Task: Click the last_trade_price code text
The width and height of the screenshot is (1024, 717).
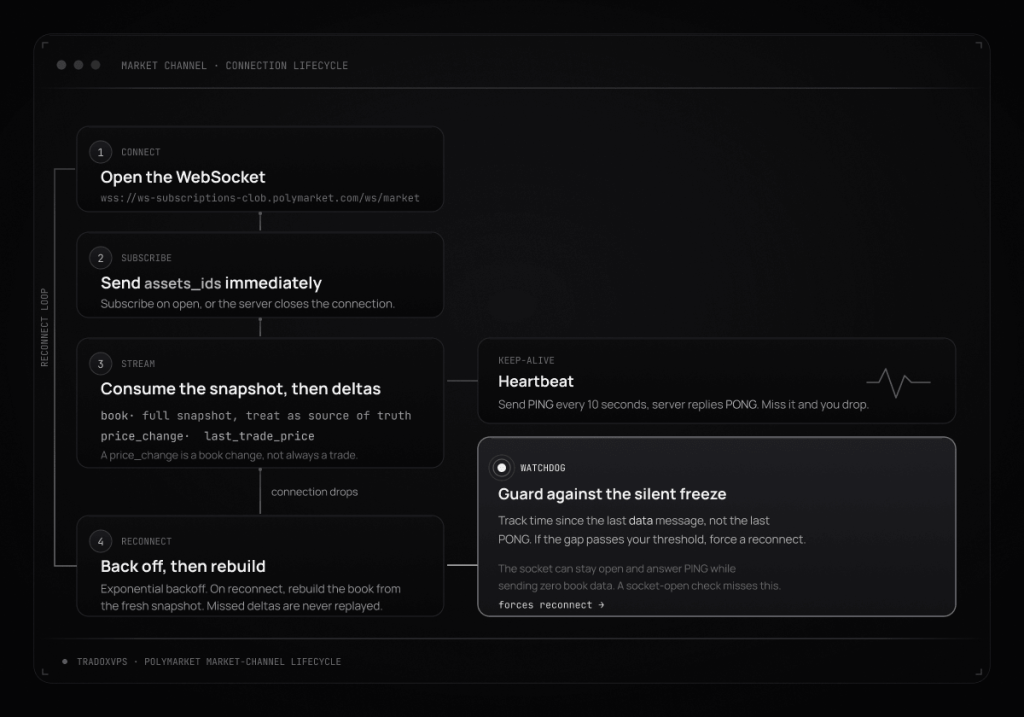Action: tap(259, 436)
